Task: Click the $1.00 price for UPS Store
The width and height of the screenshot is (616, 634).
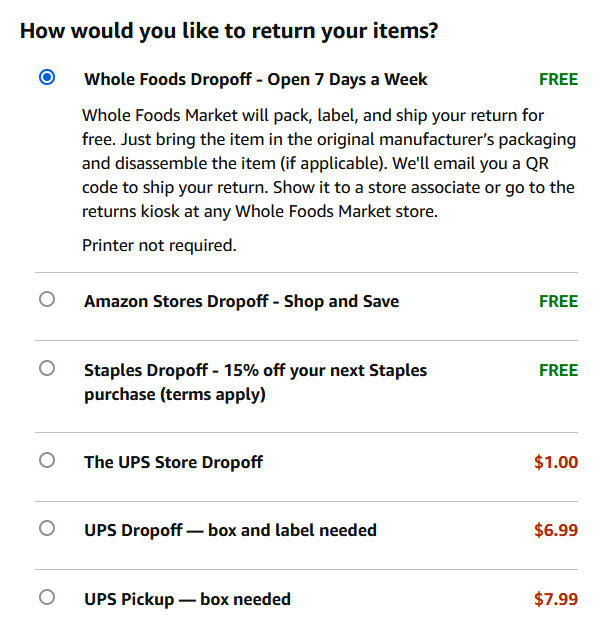Action: [x=556, y=462]
